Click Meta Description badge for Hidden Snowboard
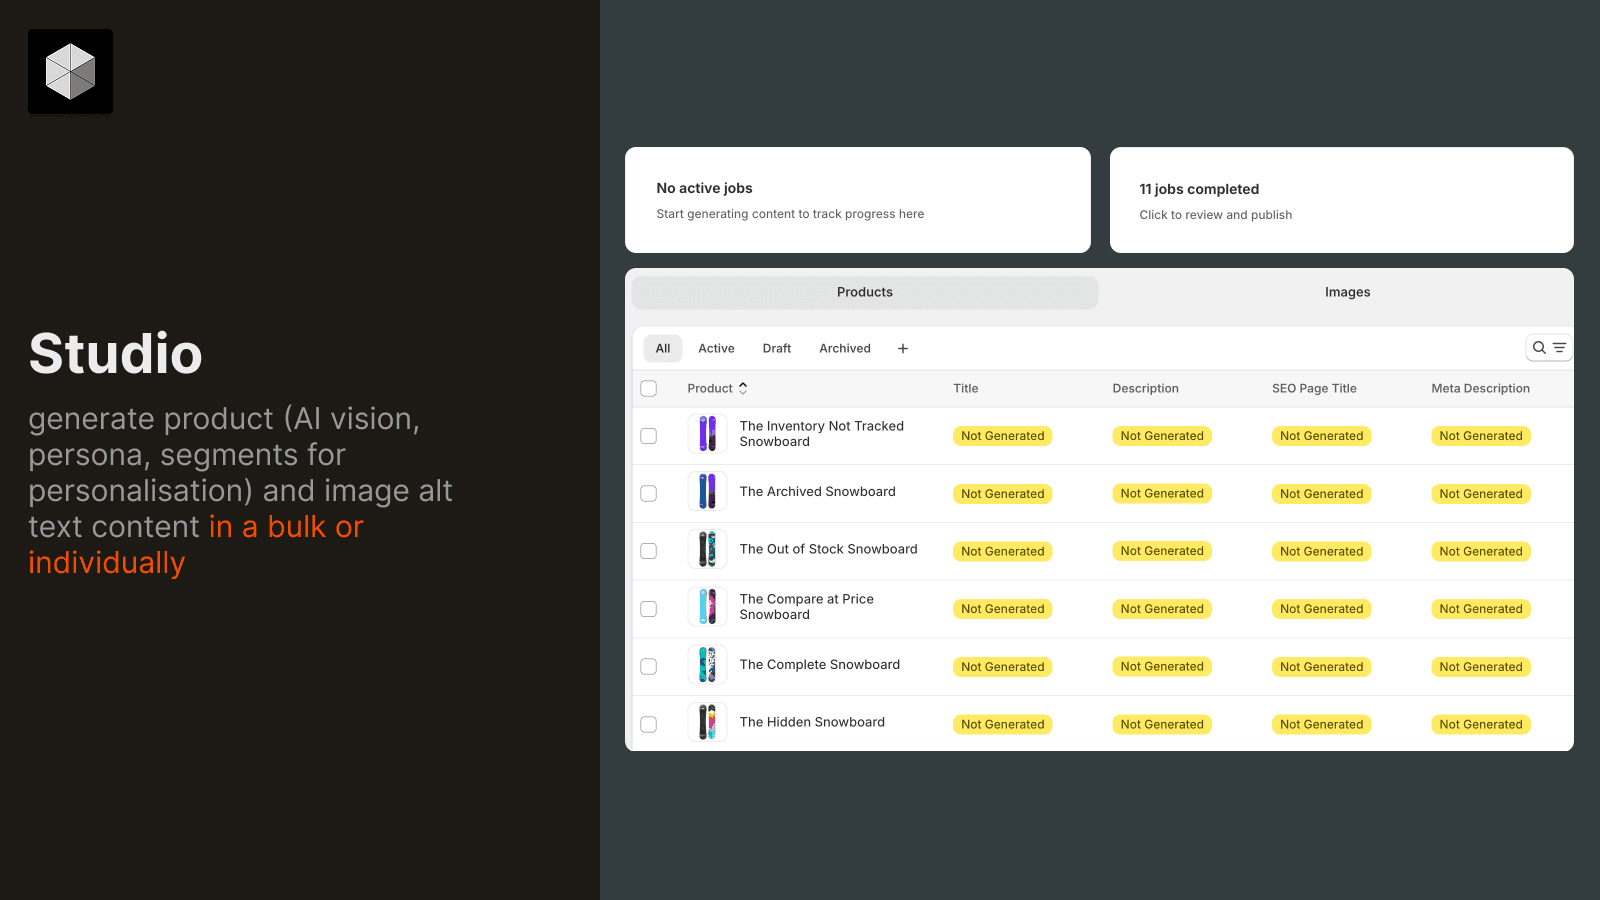This screenshot has width=1600, height=900. tap(1481, 724)
